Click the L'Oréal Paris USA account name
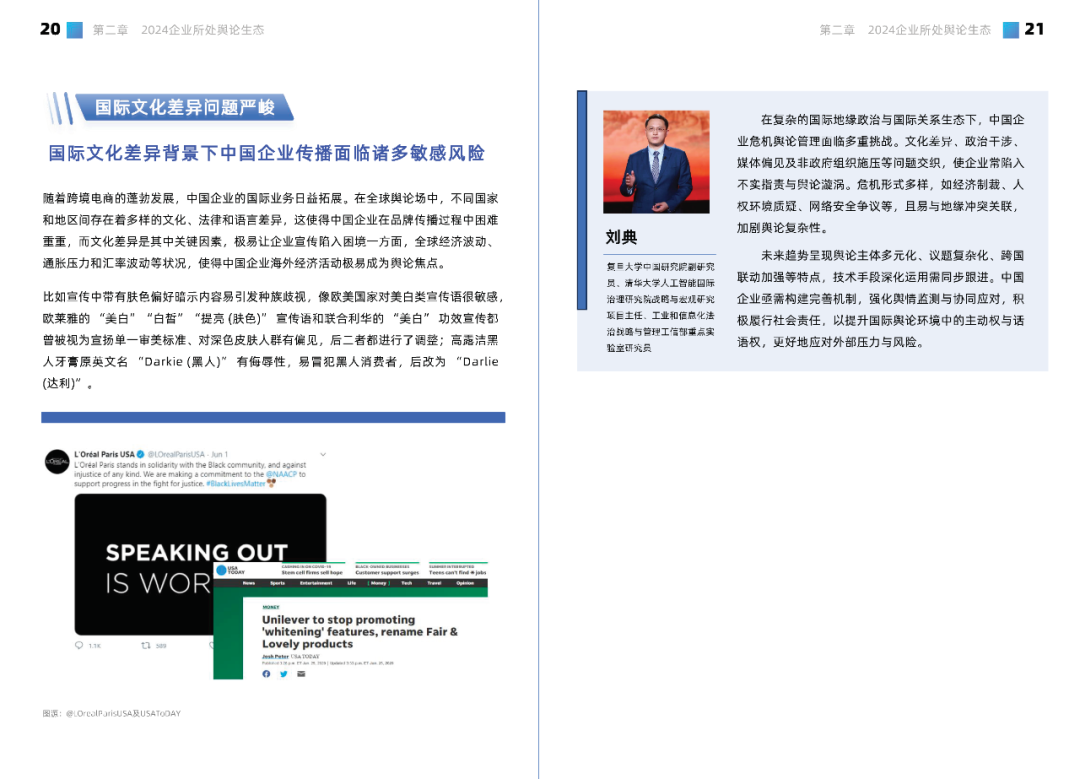Image resolution: width=1080 pixels, height=779 pixels. tap(105, 455)
